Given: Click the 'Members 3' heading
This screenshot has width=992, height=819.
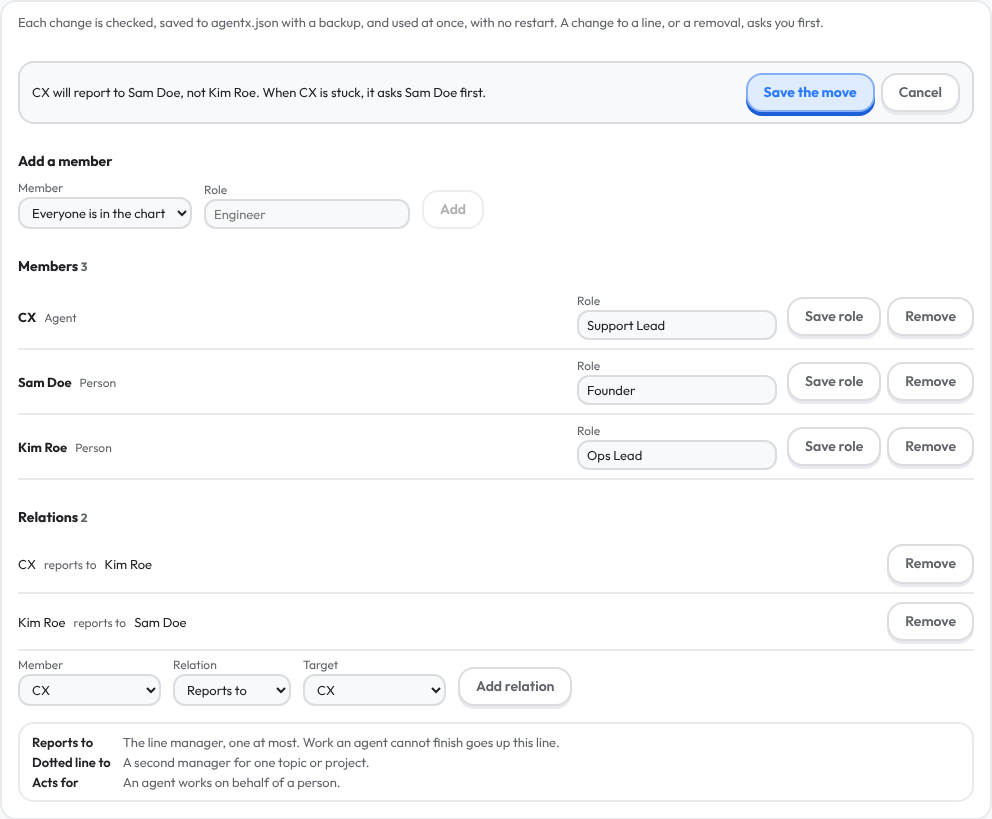Looking at the screenshot, I should [53, 266].
